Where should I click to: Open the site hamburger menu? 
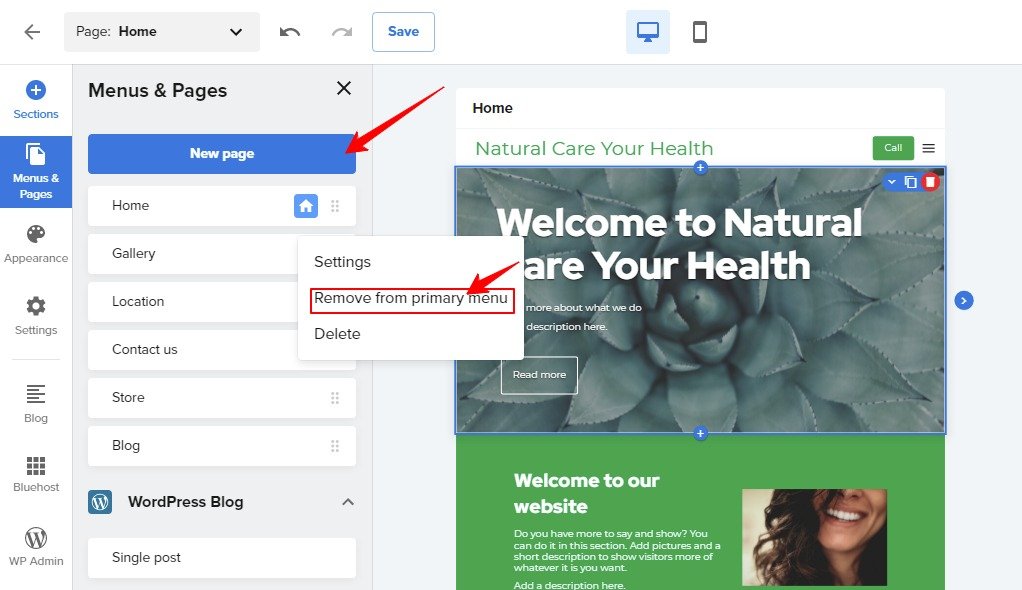click(x=929, y=148)
